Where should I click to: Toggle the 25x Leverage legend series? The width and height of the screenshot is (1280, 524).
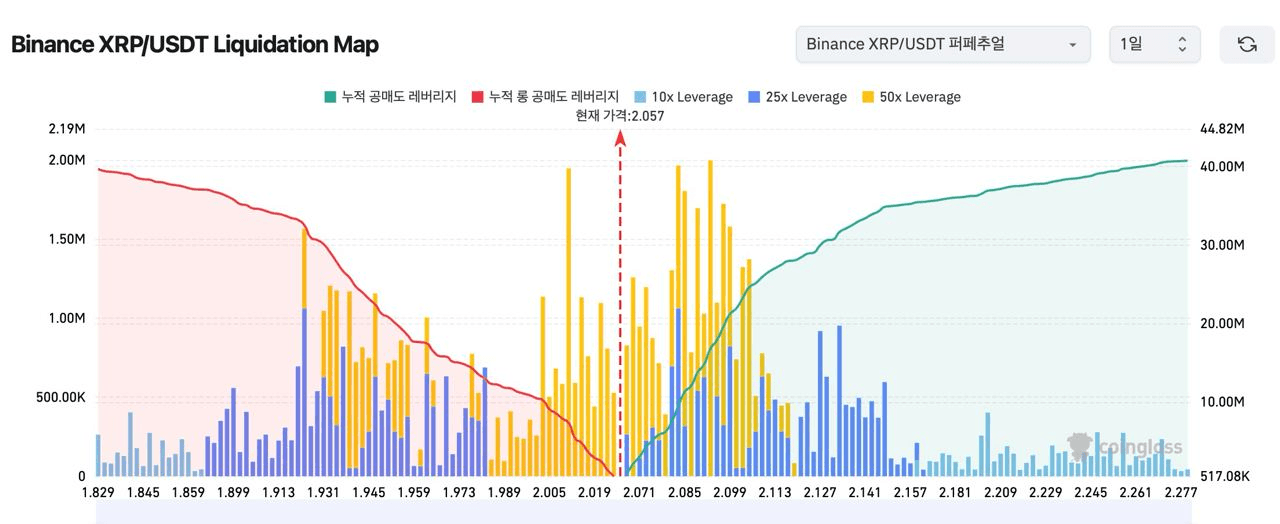[x=797, y=97]
